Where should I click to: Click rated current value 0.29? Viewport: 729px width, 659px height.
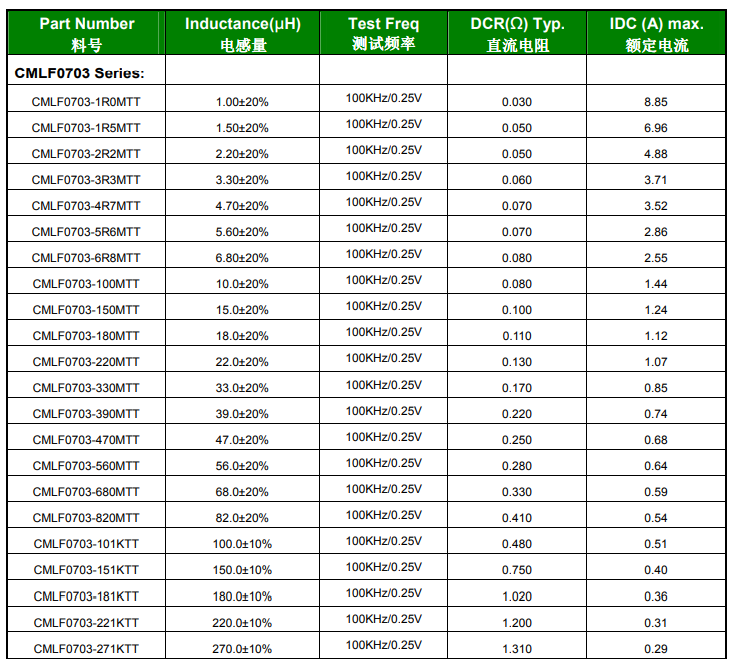click(656, 649)
